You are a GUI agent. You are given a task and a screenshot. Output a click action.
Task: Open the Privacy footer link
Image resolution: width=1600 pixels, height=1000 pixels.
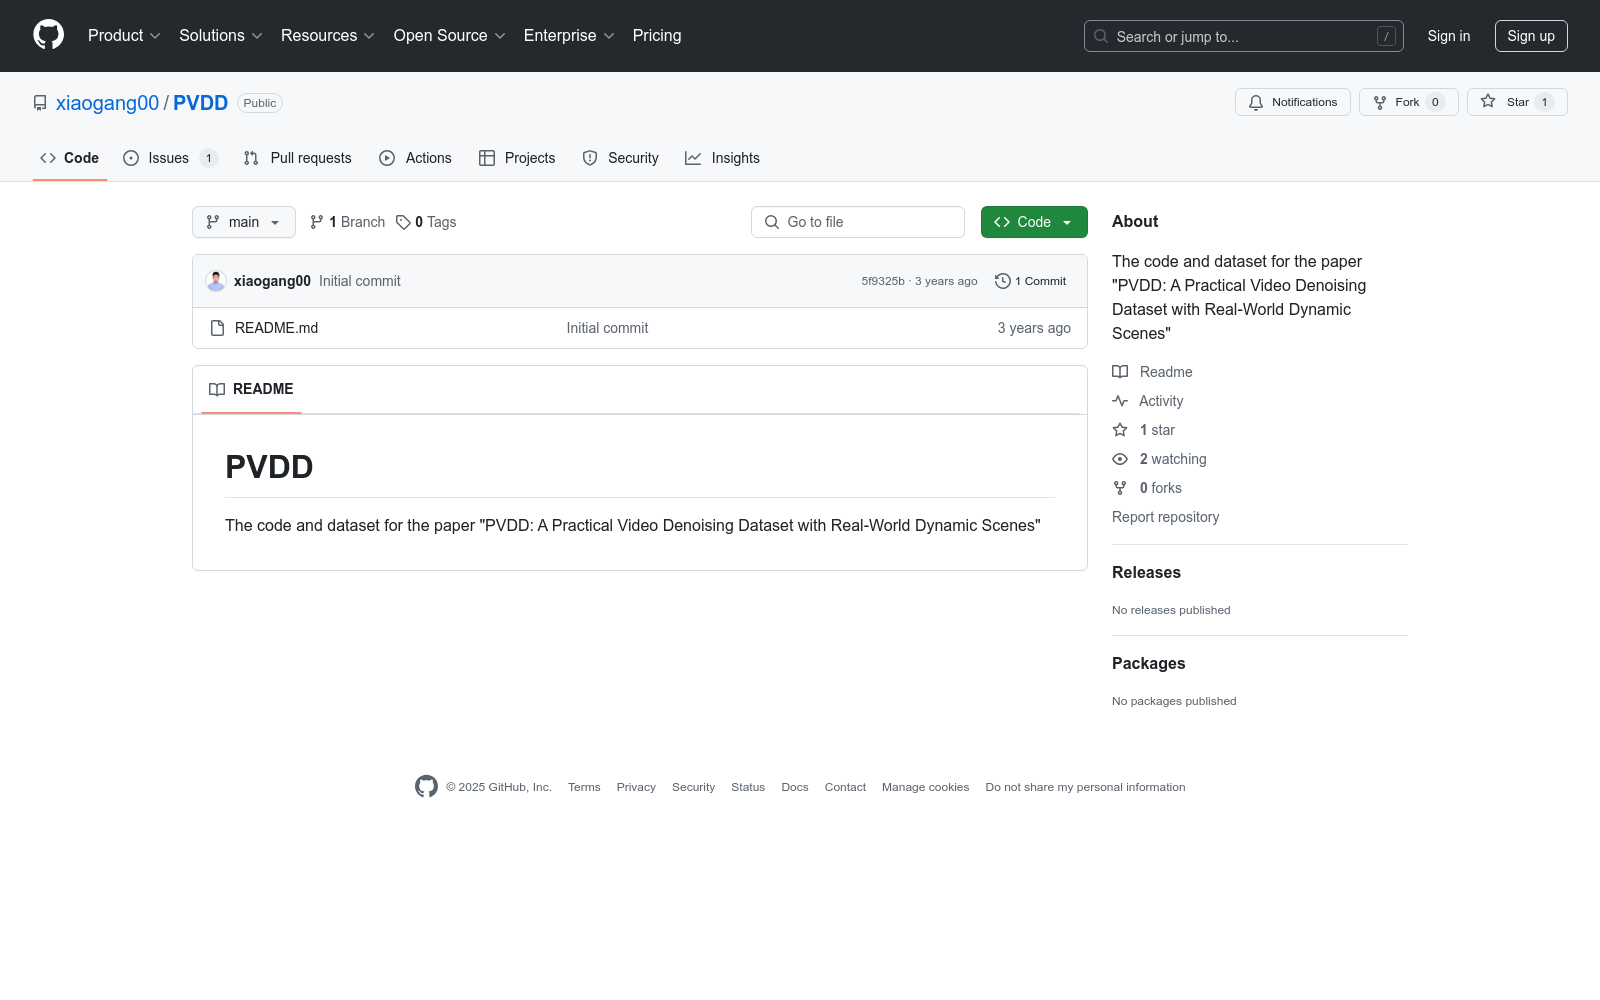click(636, 787)
